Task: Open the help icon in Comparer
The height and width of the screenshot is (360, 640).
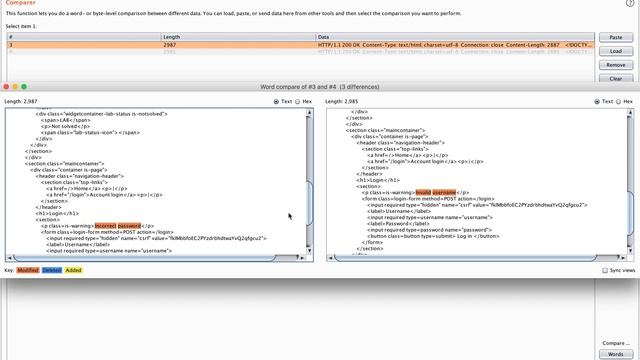Action: [x=630, y=2]
